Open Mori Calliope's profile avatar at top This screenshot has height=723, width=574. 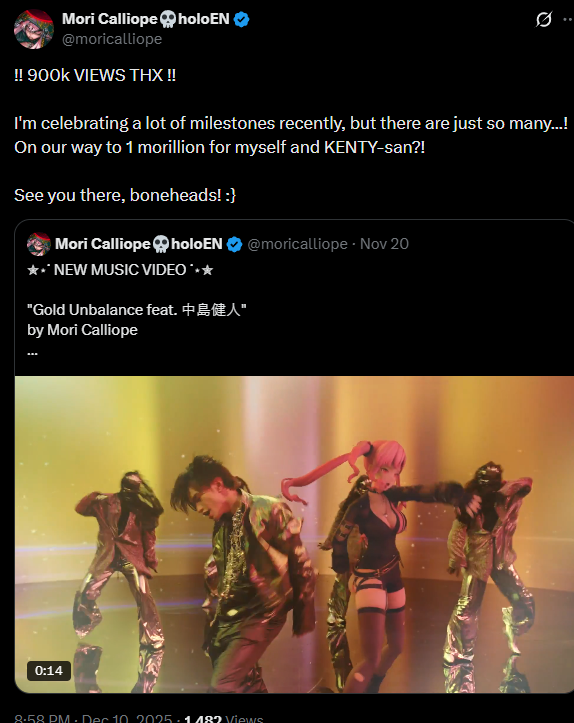tap(34, 29)
